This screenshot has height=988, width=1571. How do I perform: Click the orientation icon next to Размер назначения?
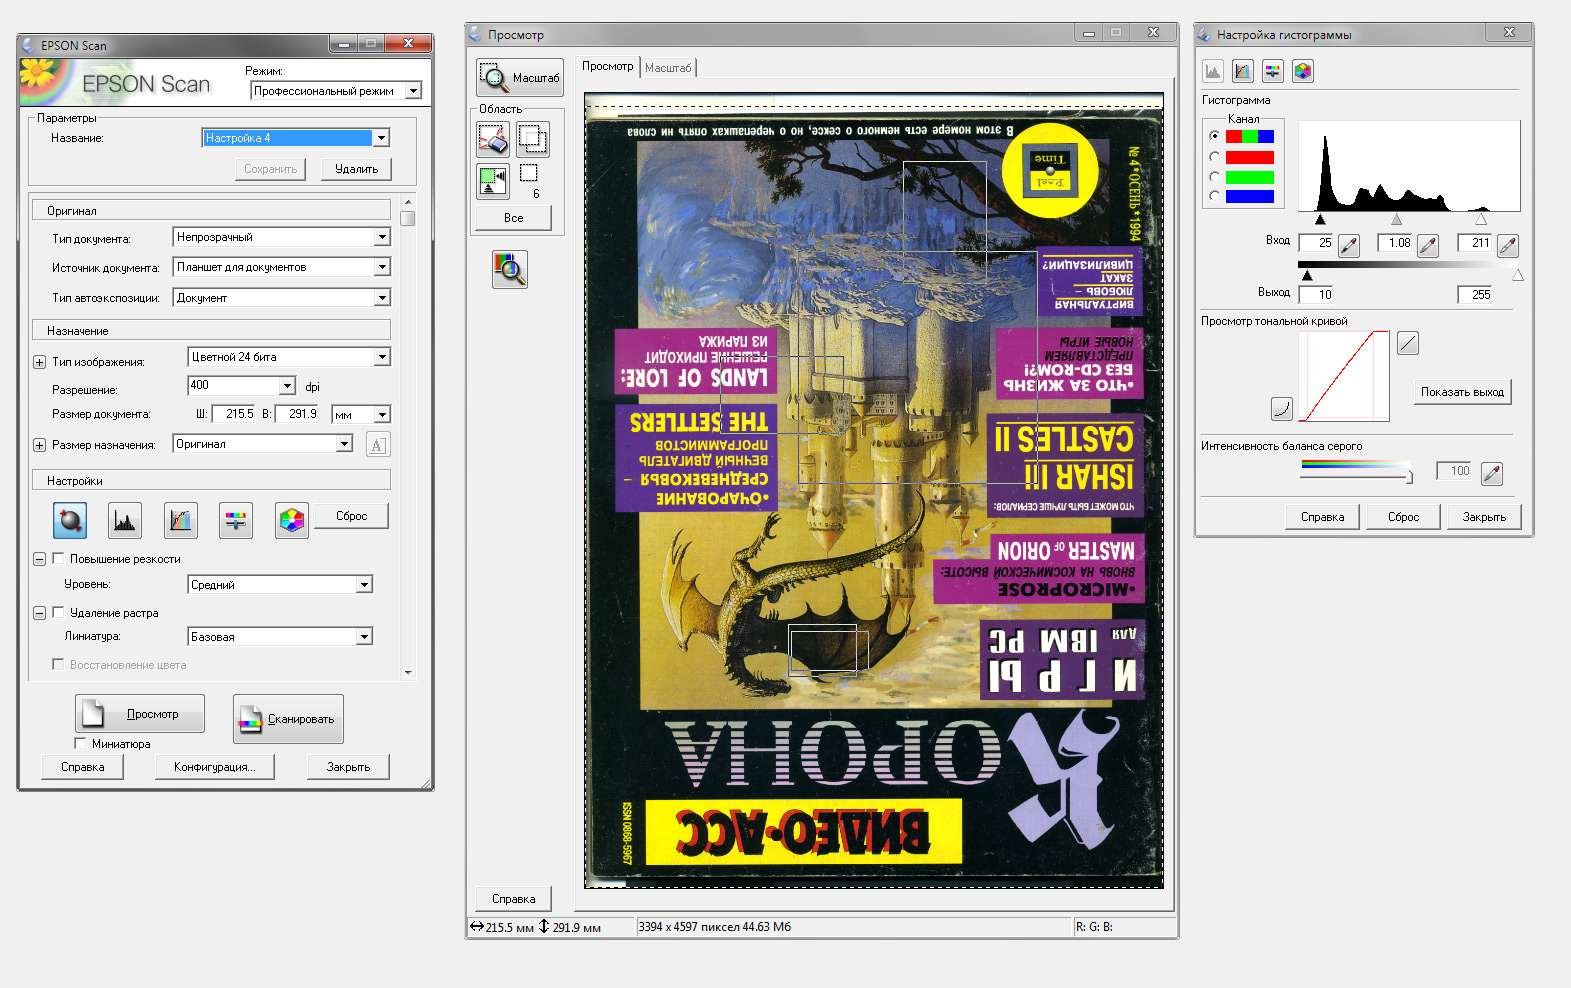coord(378,445)
